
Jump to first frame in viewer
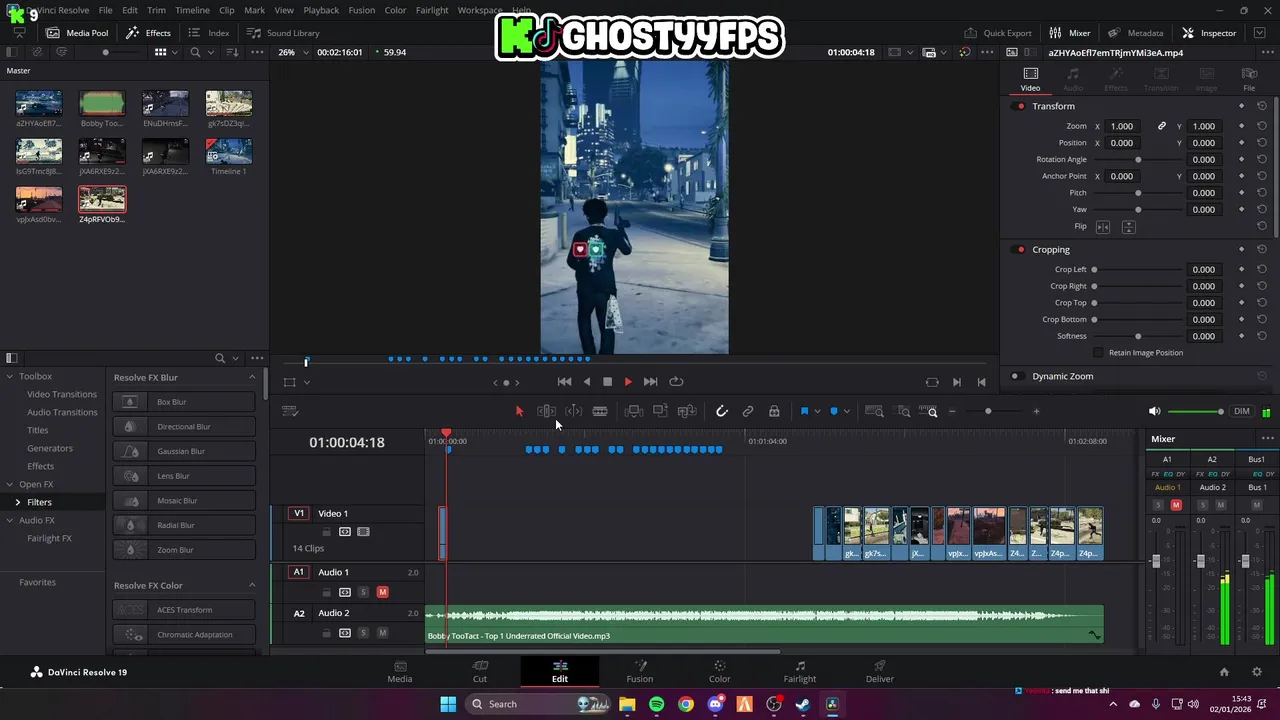[565, 382]
